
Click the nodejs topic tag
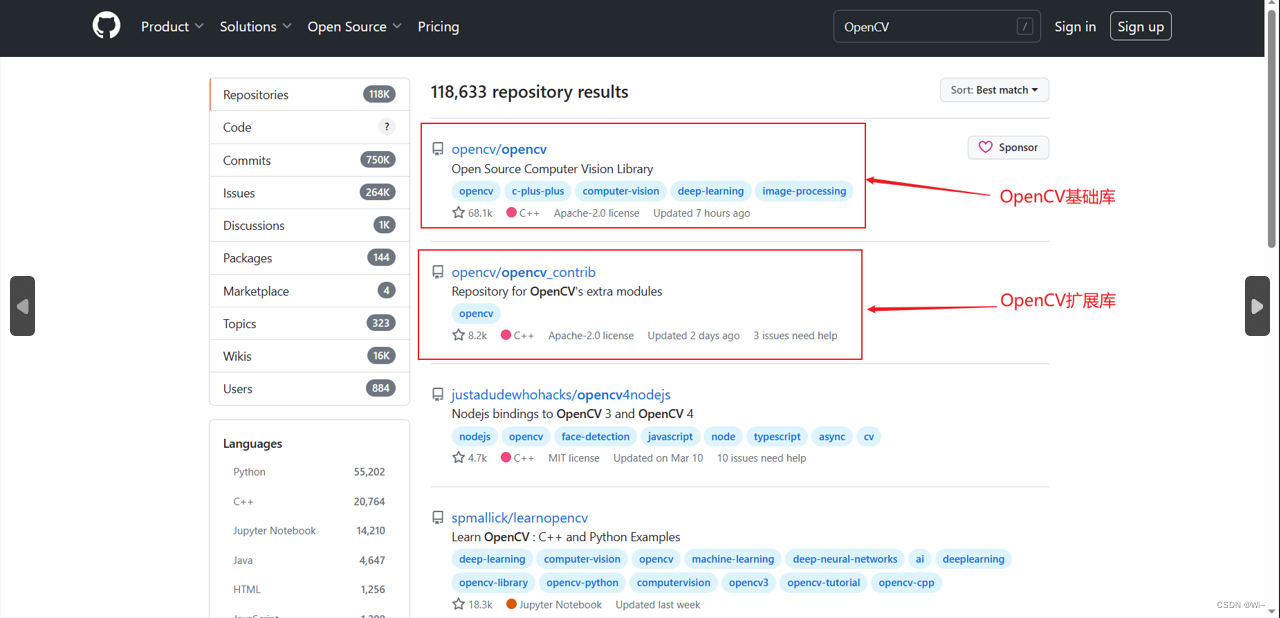coord(475,437)
